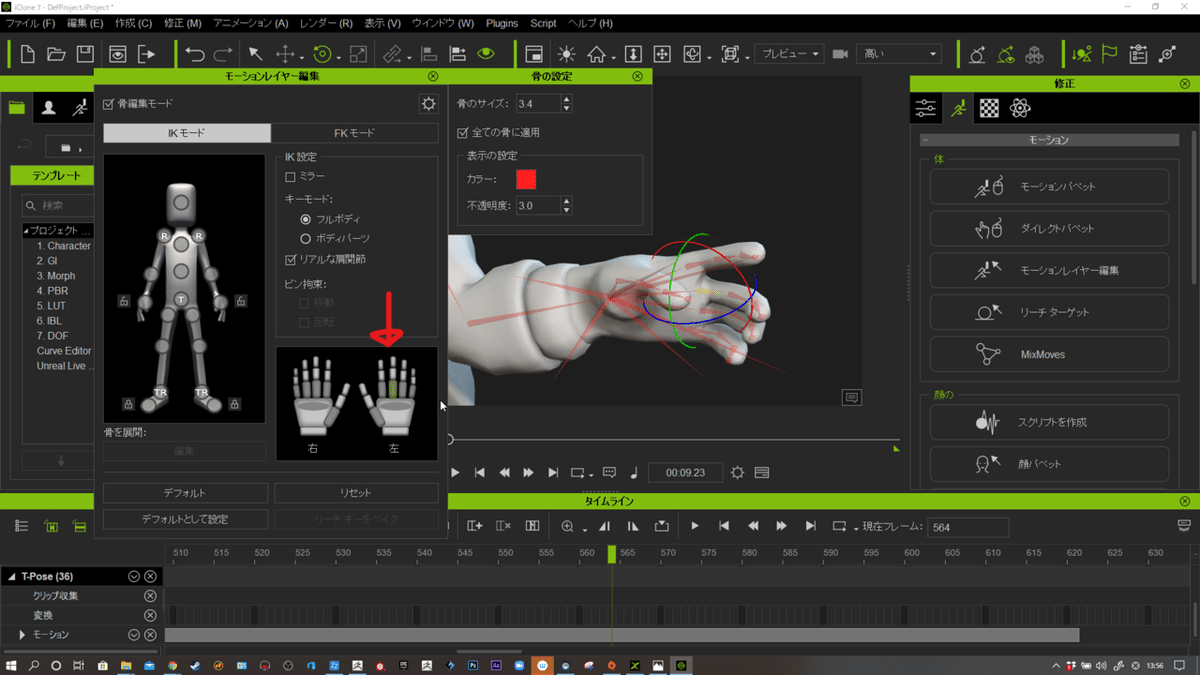Select the actor tab with the person silhouette
Viewport: 1200px width, 675px height.
48,108
